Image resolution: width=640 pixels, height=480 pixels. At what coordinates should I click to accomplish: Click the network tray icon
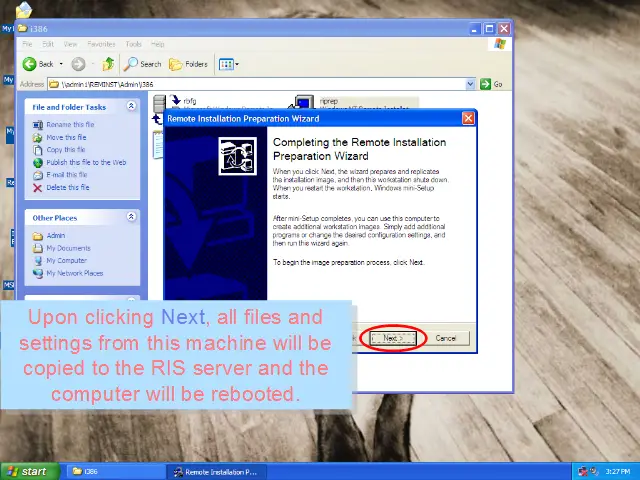[x=584, y=472]
